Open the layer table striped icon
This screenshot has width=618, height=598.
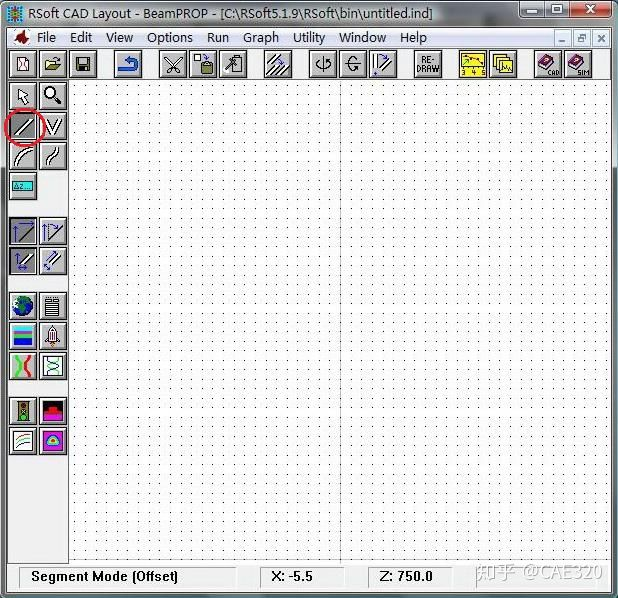pyautogui.click(x=23, y=336)
